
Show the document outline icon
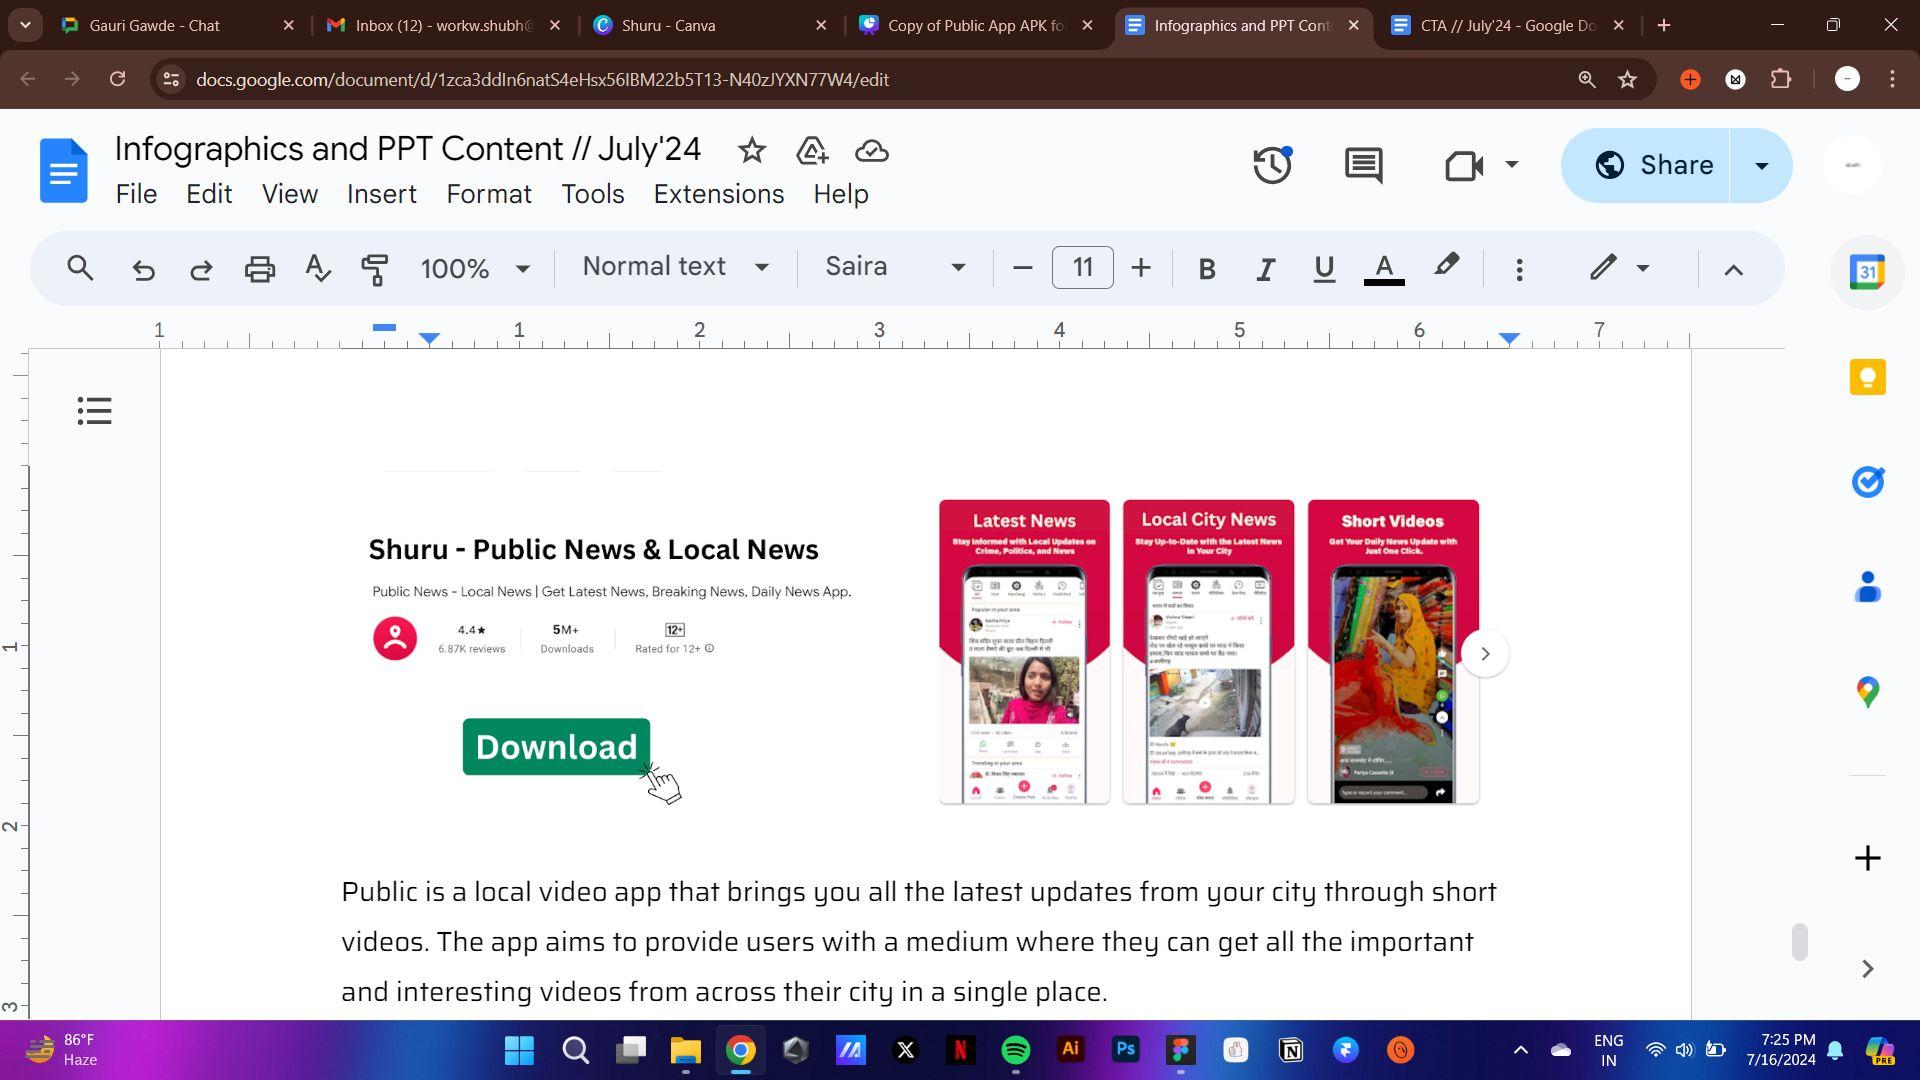95,411
